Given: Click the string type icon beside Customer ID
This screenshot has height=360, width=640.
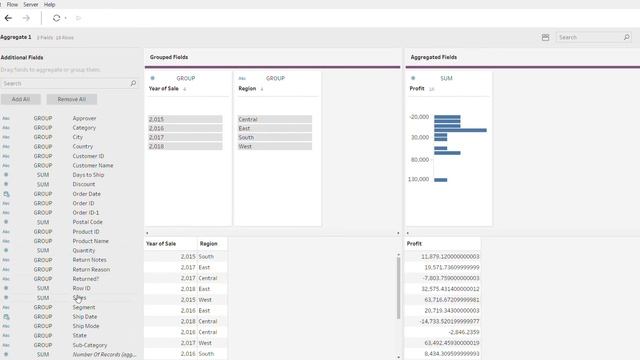Looking at the screenshot, I should point(6,156).
